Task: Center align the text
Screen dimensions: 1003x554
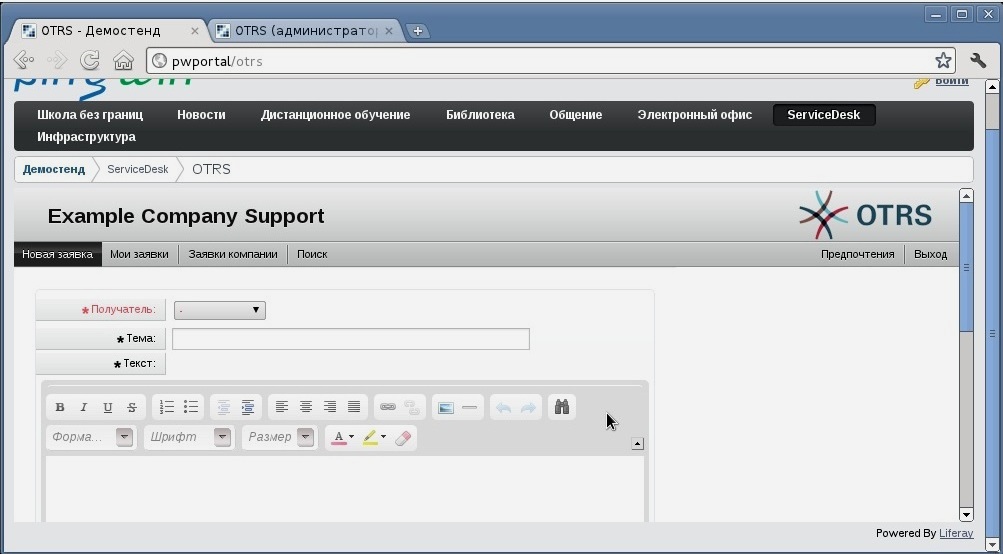Action: pyautogui.click(x=306, y=407)
